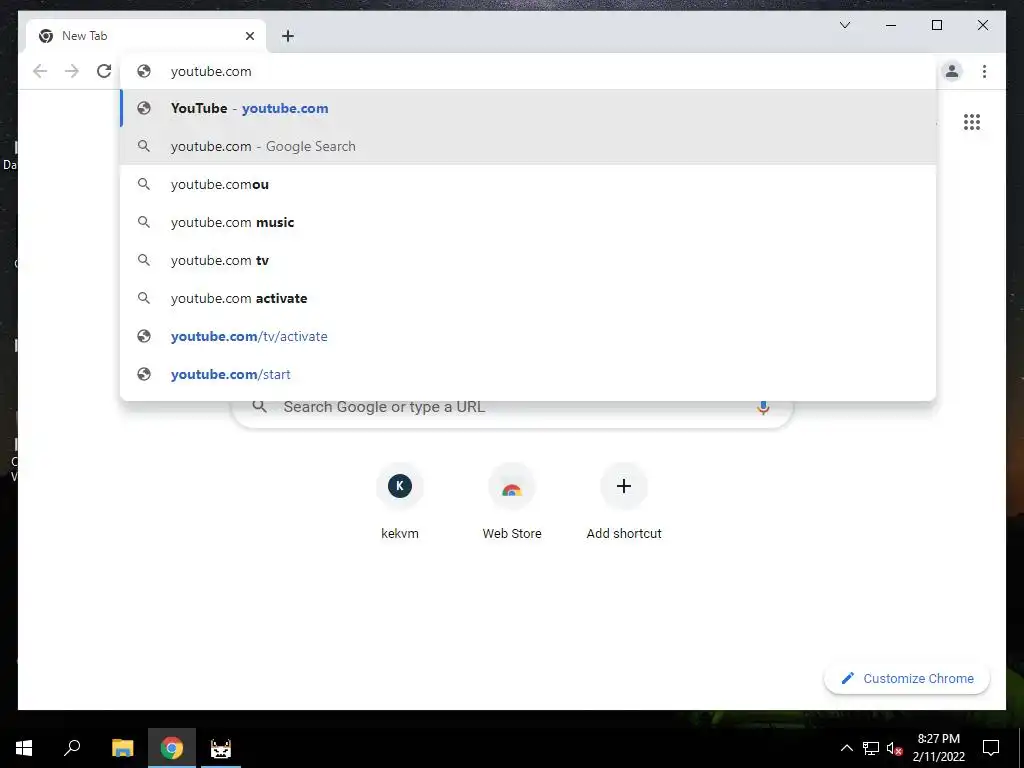Choose the youtube.com activate search suggestion
The image size is (1024, 768).
528,298
